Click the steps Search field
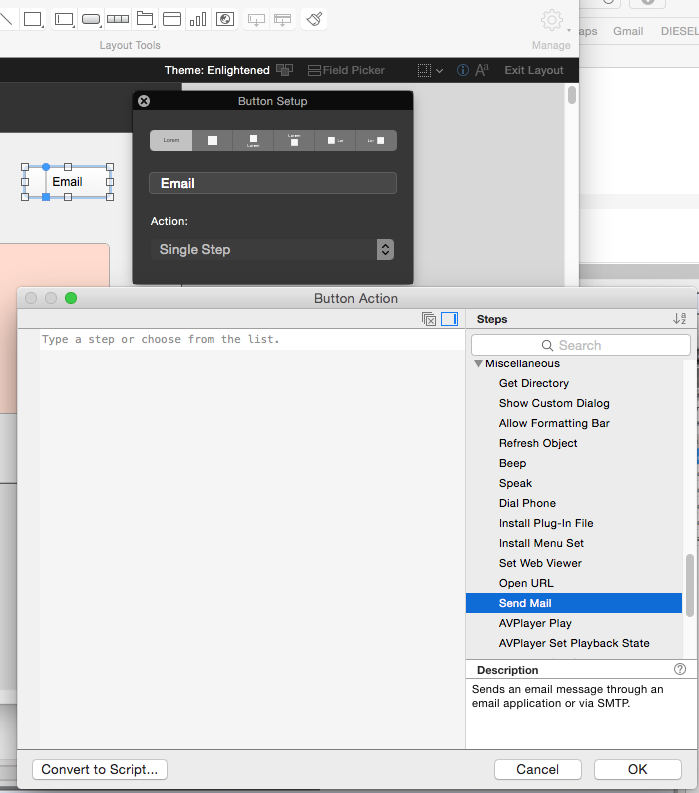Screen dimensions: 699x793 (581, 345)
